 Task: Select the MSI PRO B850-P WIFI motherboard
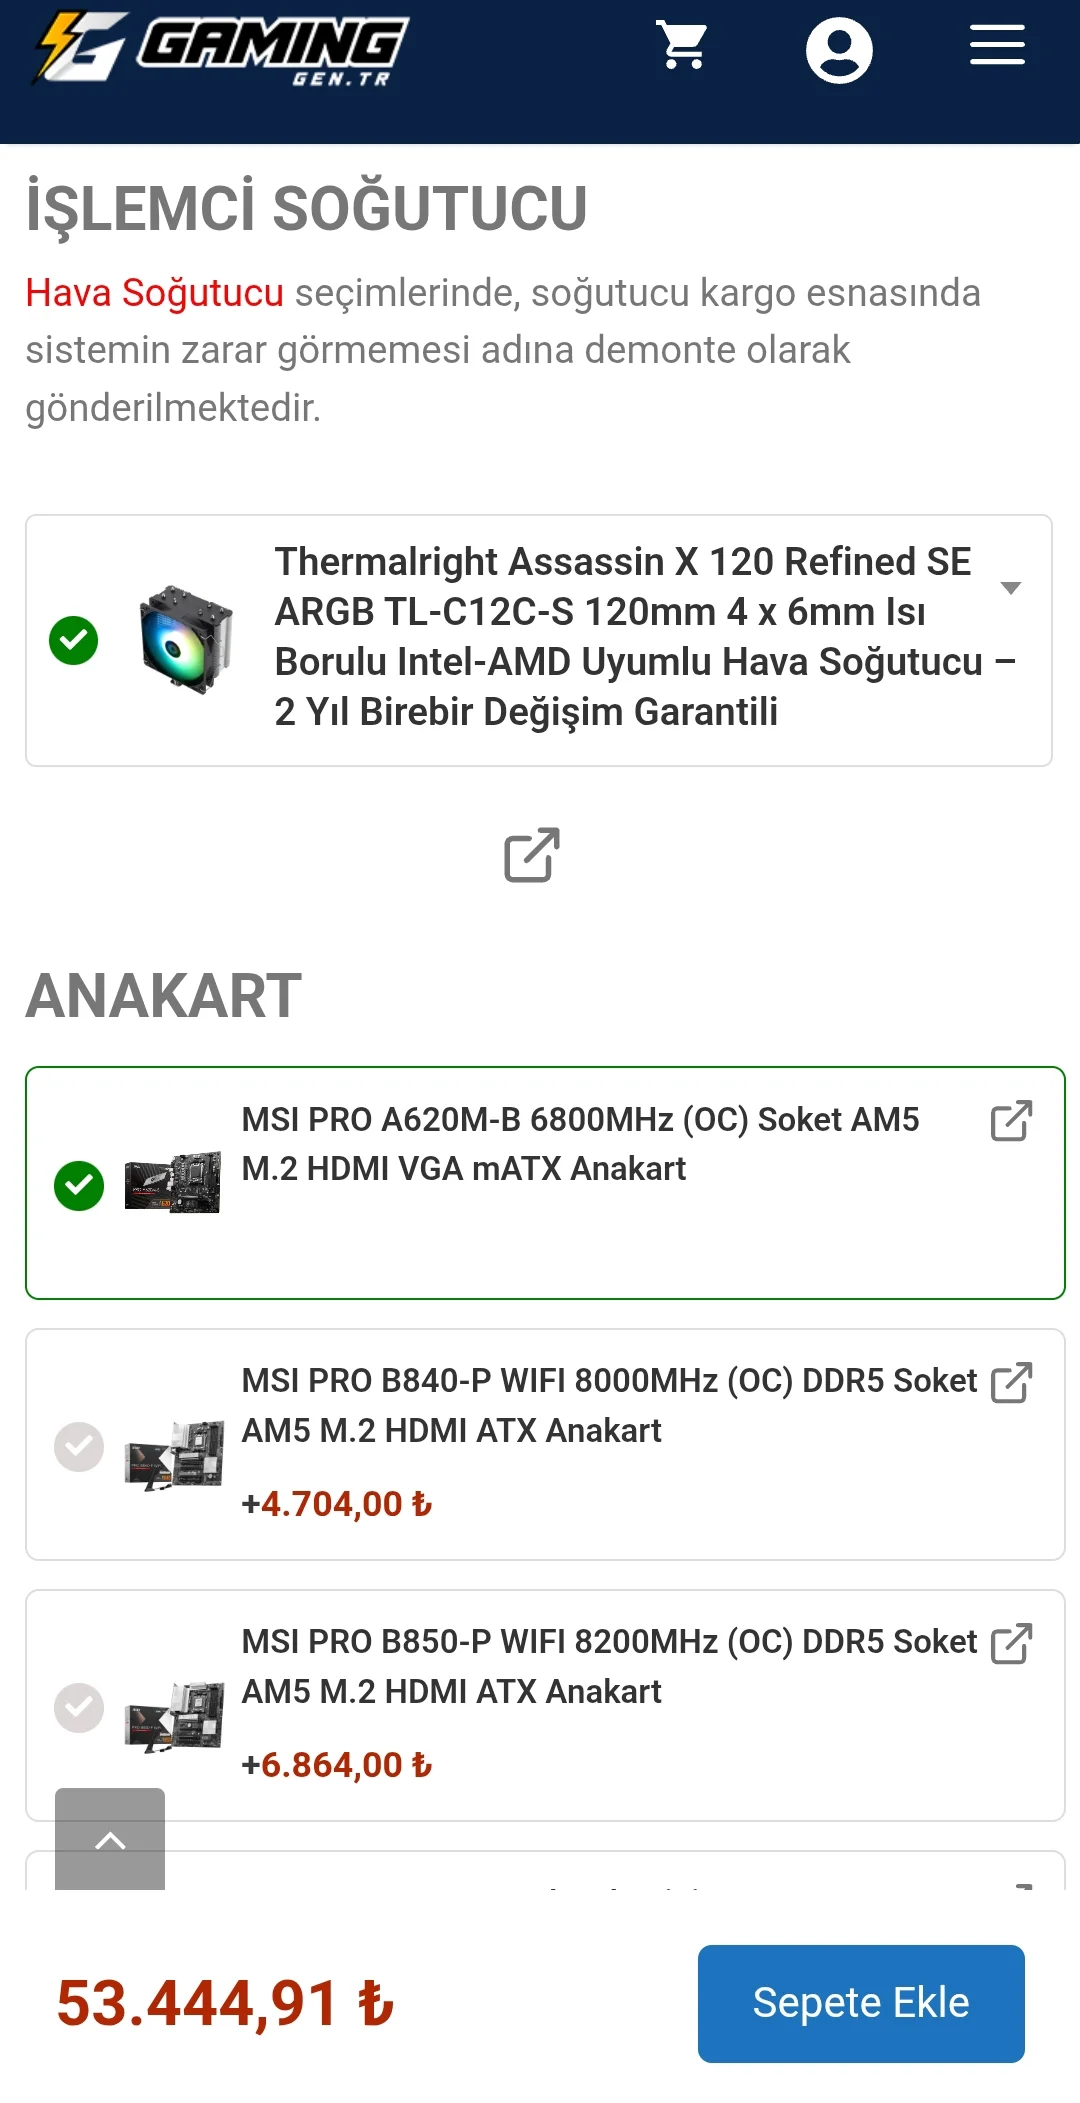(x=79, y=1707)
